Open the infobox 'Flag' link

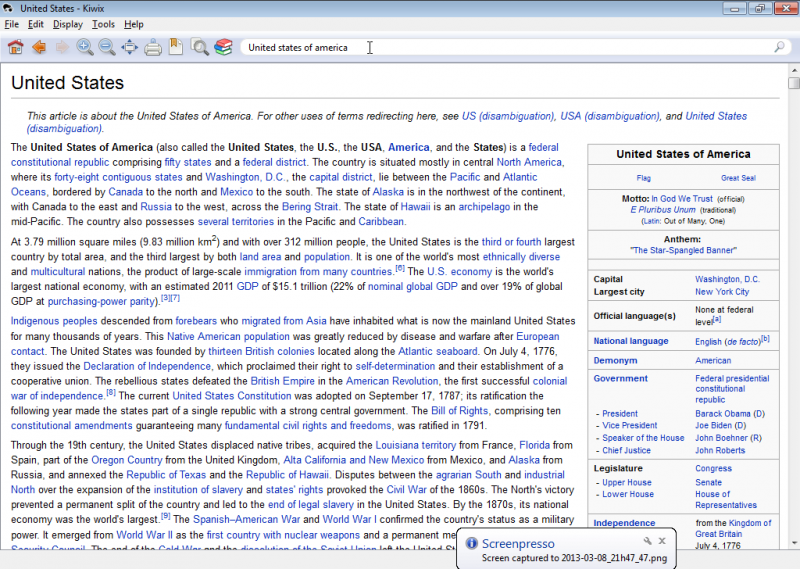[643, 178]
